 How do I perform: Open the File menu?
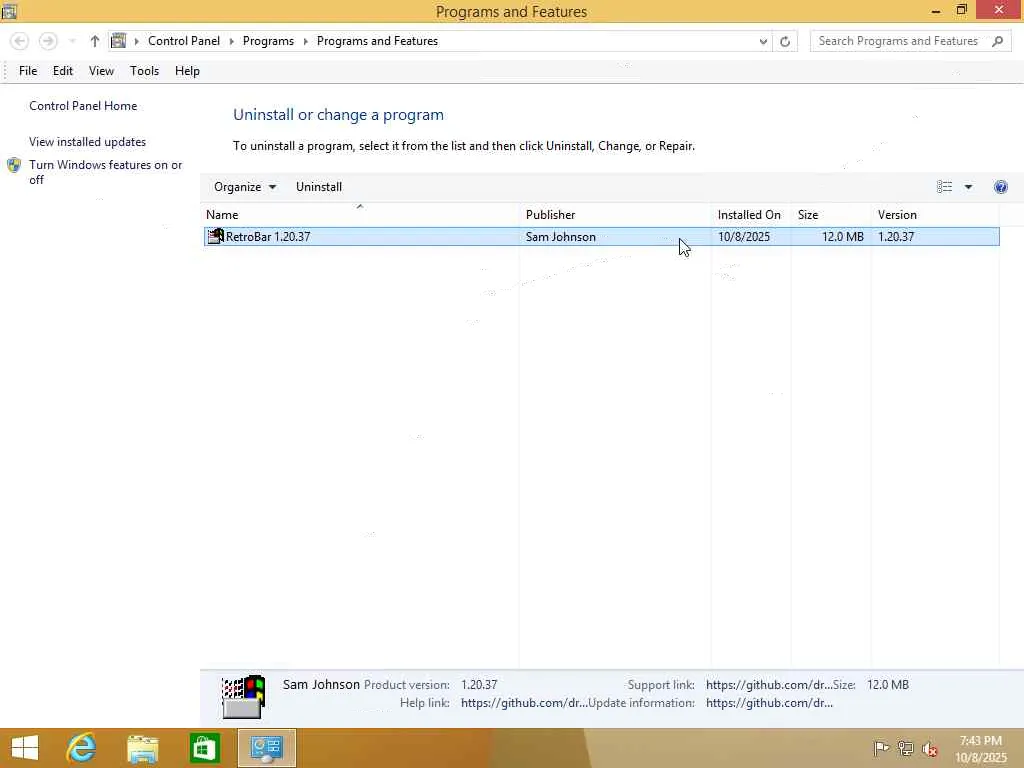28,71
